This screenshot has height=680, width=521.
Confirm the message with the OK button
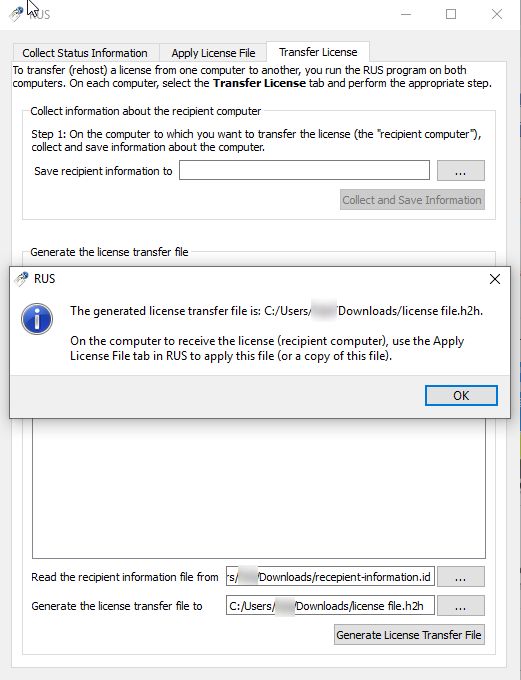[461, 396]
